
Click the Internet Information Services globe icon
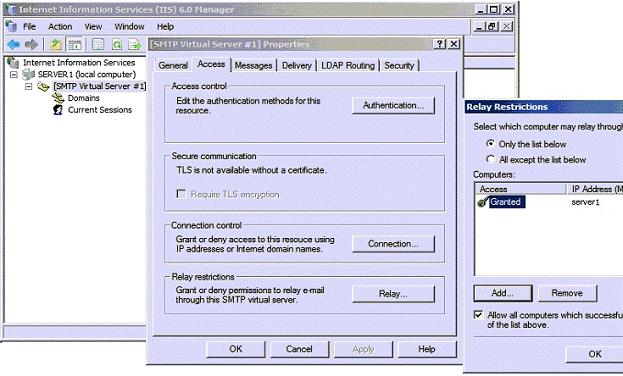[13, 62]
